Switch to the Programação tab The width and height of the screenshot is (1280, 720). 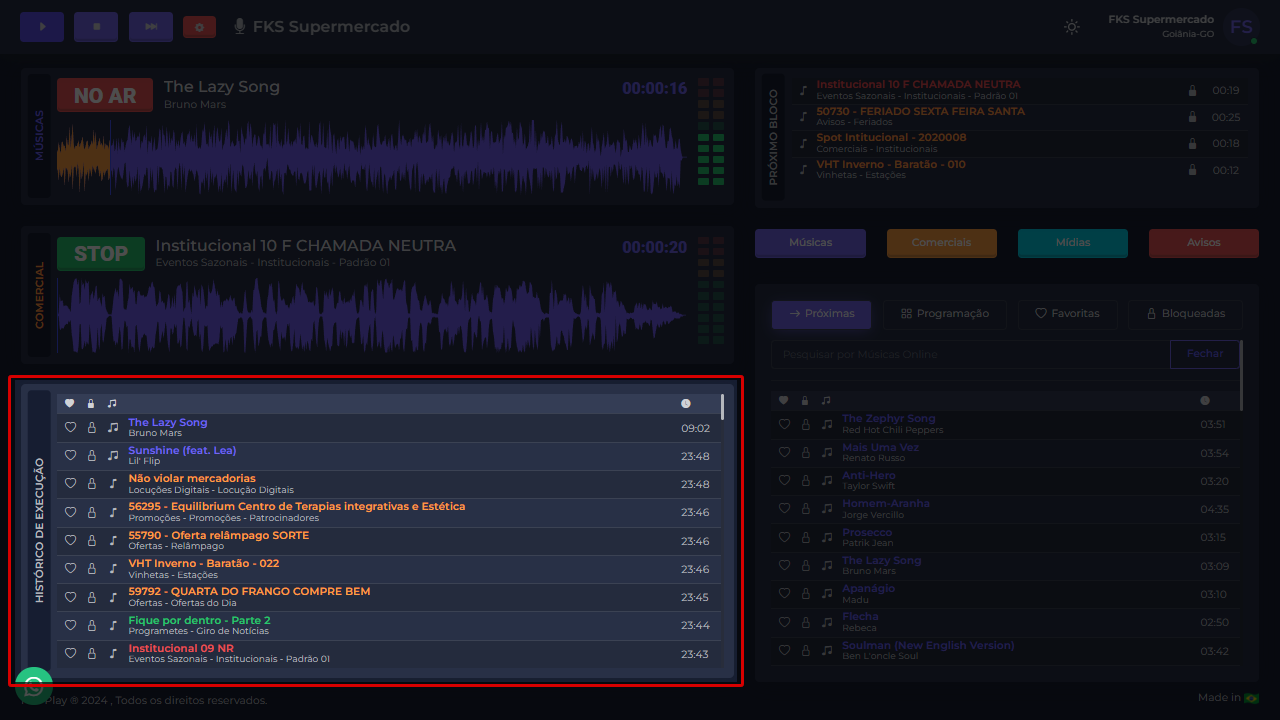pos(945,314)
